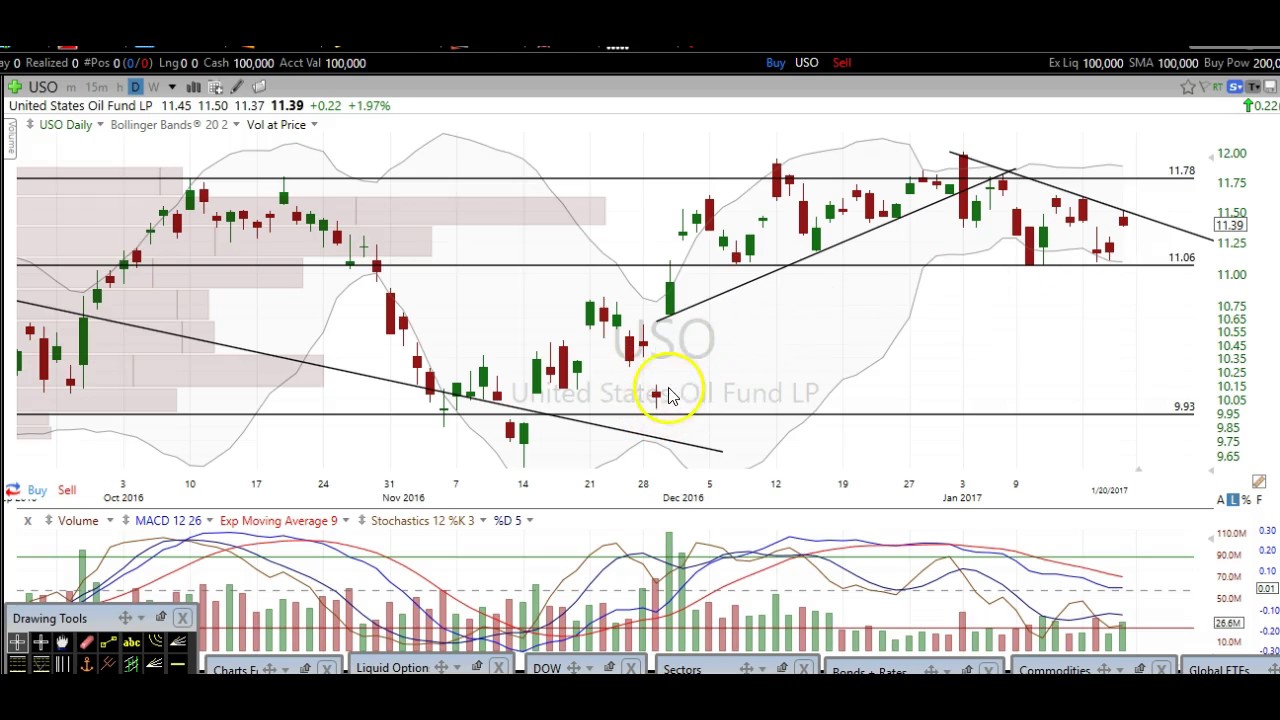Viewport: 1280px width, 720px height.
Task: Choose the abc text annotation tool
Action: [131, 642]
